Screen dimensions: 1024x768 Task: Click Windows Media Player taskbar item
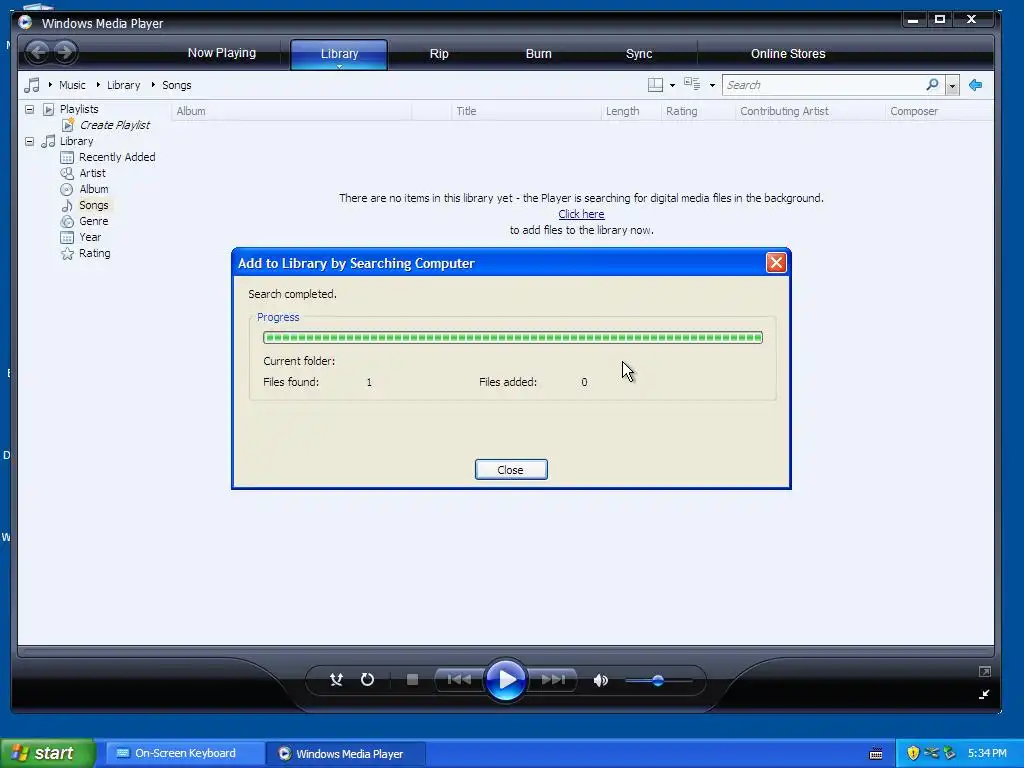(x=346, y=754)
